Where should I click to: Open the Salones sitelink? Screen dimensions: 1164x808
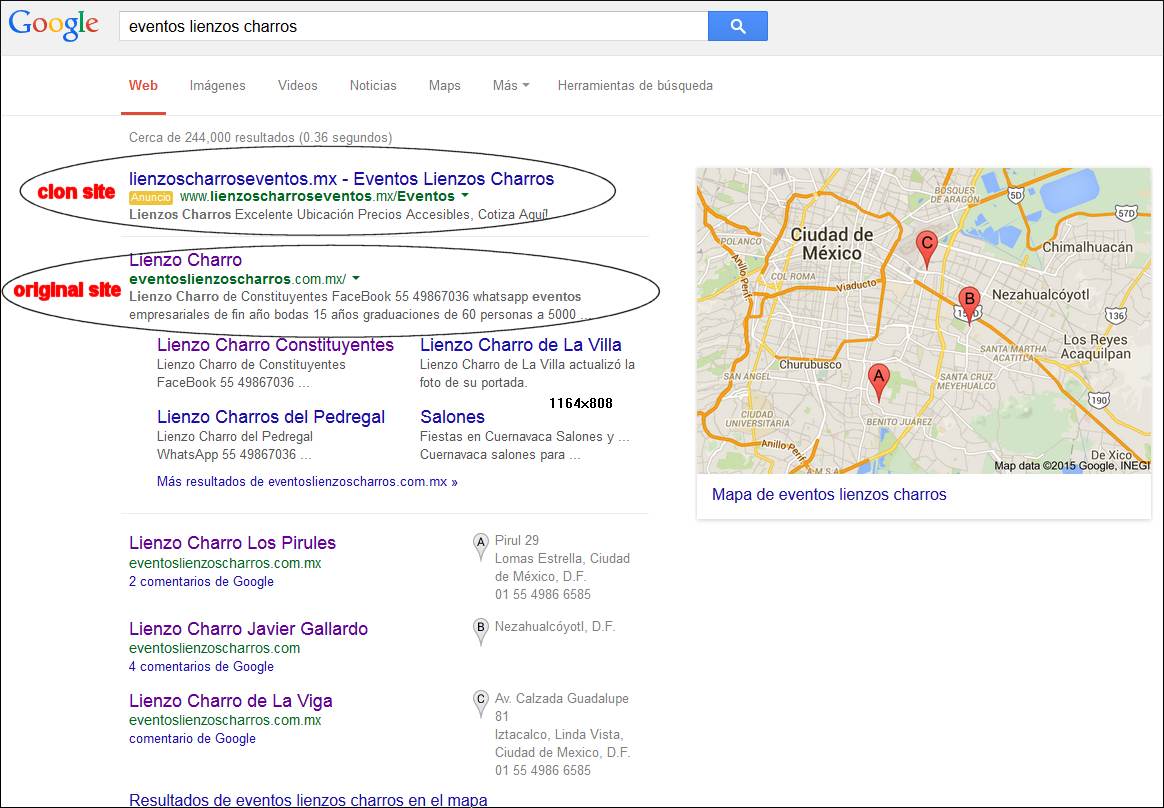[x=452, y=417]
